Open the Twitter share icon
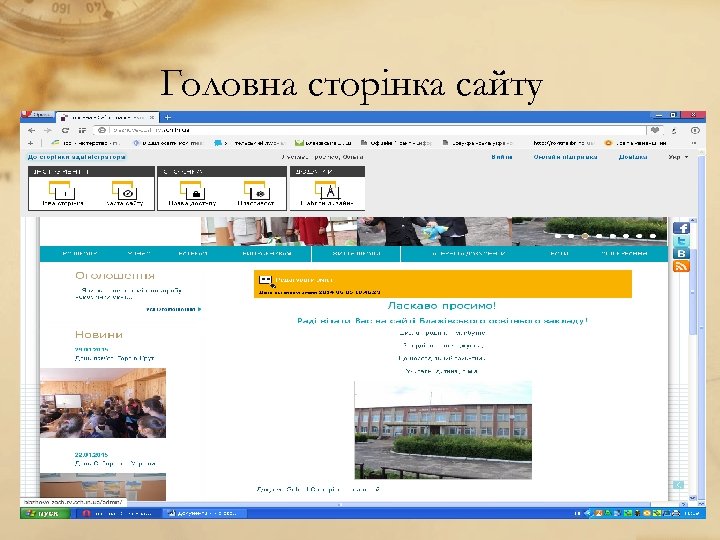The image size is (720, 540). 681,241
